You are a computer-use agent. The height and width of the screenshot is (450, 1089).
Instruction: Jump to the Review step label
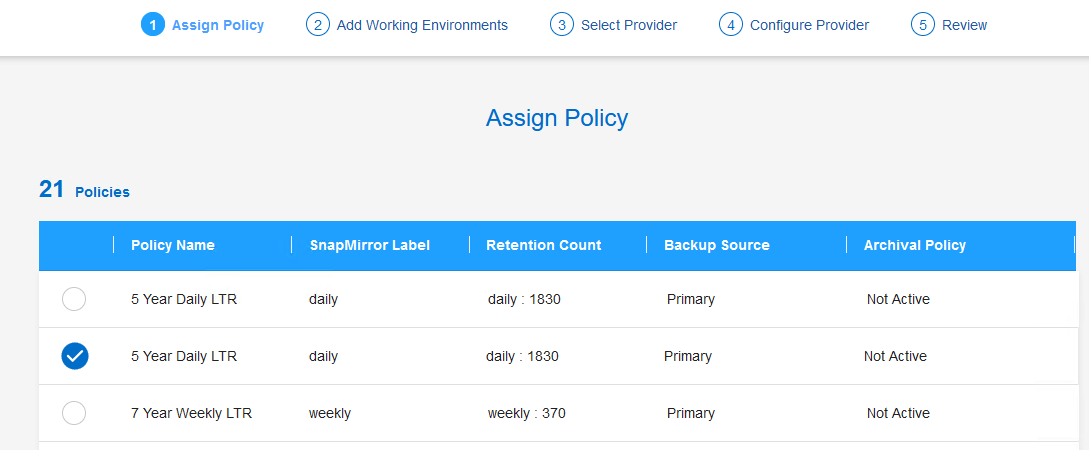click(964, 25)
